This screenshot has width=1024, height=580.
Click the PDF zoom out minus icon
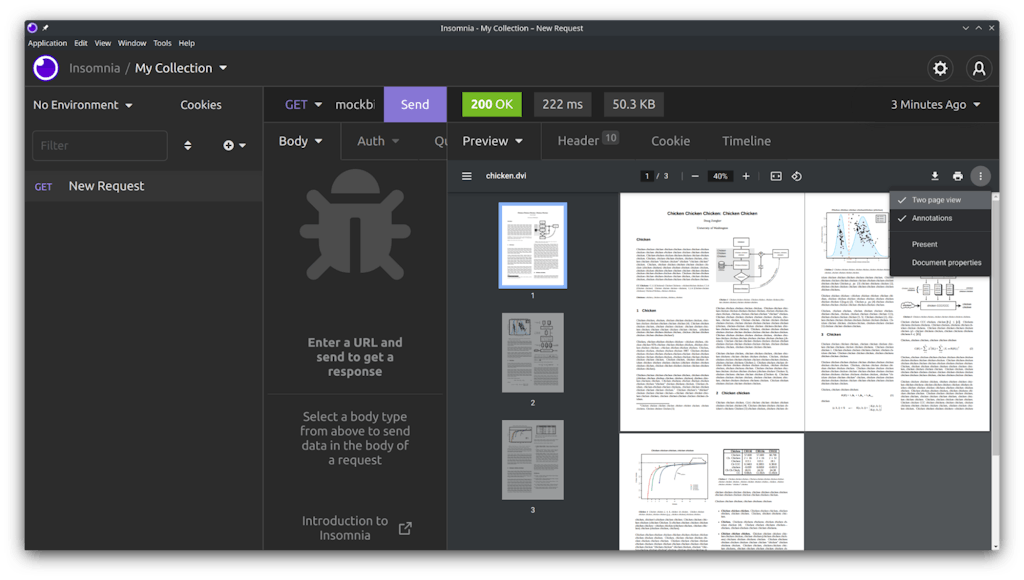click(x=695, y=176)
